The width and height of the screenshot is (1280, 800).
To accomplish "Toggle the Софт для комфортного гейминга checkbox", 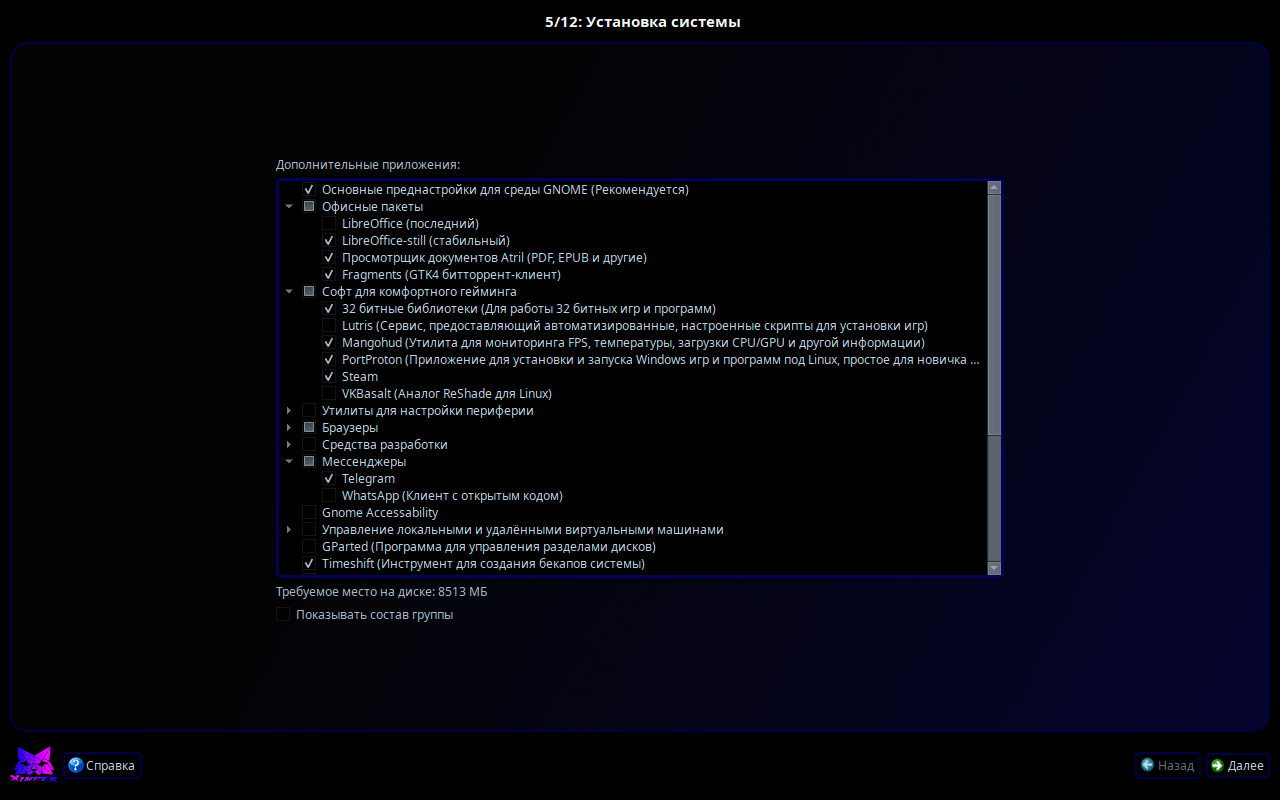I will tap(309, 292).
